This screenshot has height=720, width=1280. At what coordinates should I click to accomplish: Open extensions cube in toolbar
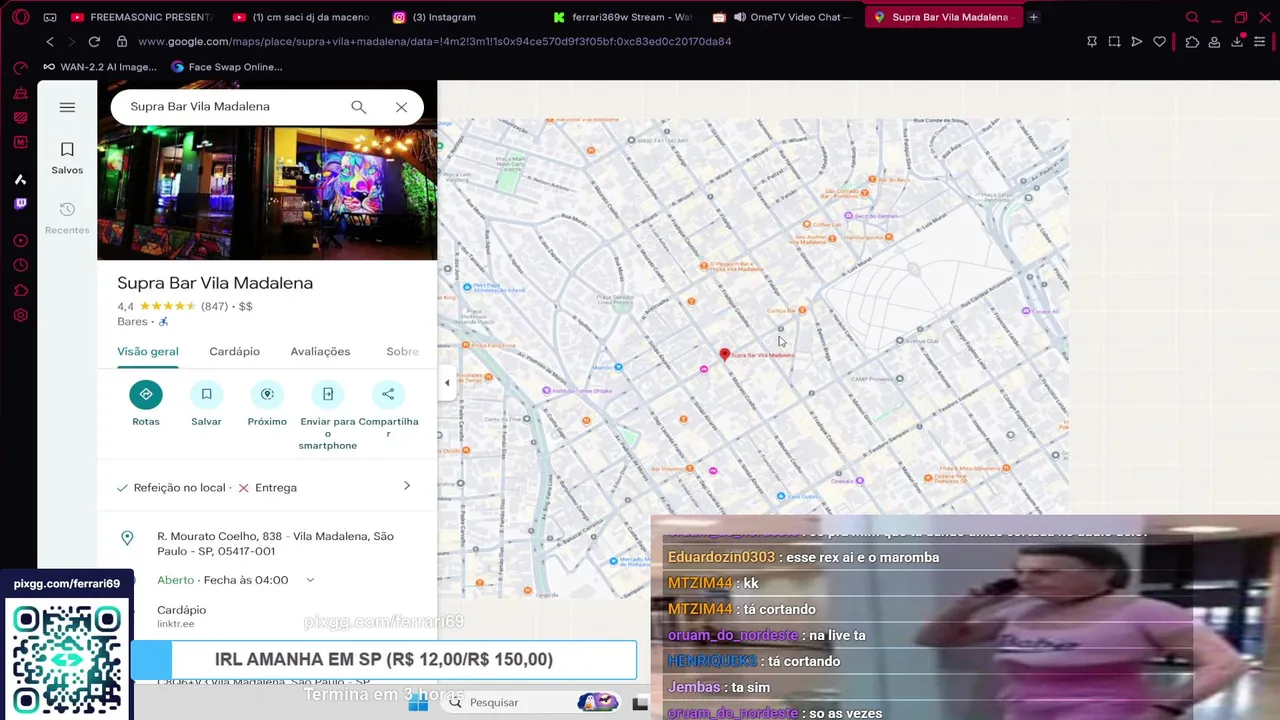[1192, 42]
